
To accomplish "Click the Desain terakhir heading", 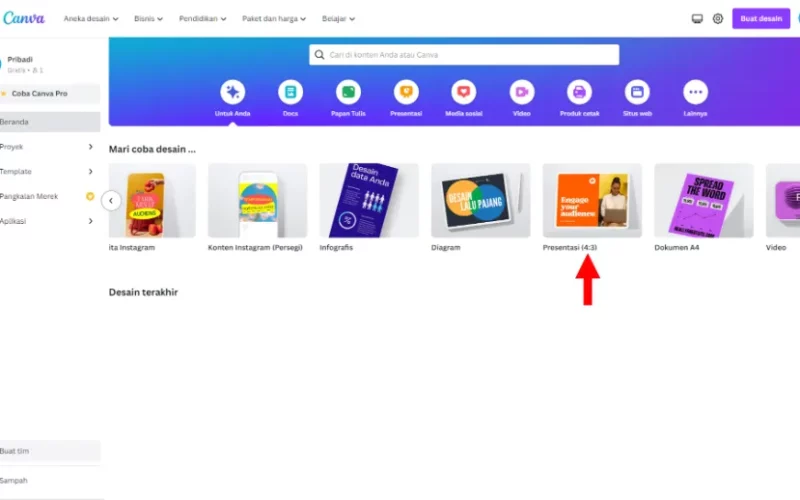I will [143, 292].
